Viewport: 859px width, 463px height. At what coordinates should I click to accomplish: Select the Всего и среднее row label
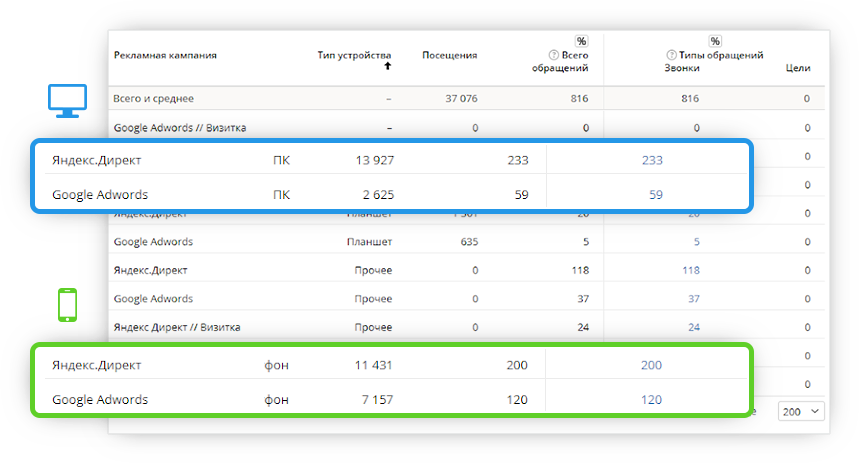point(153,99)
